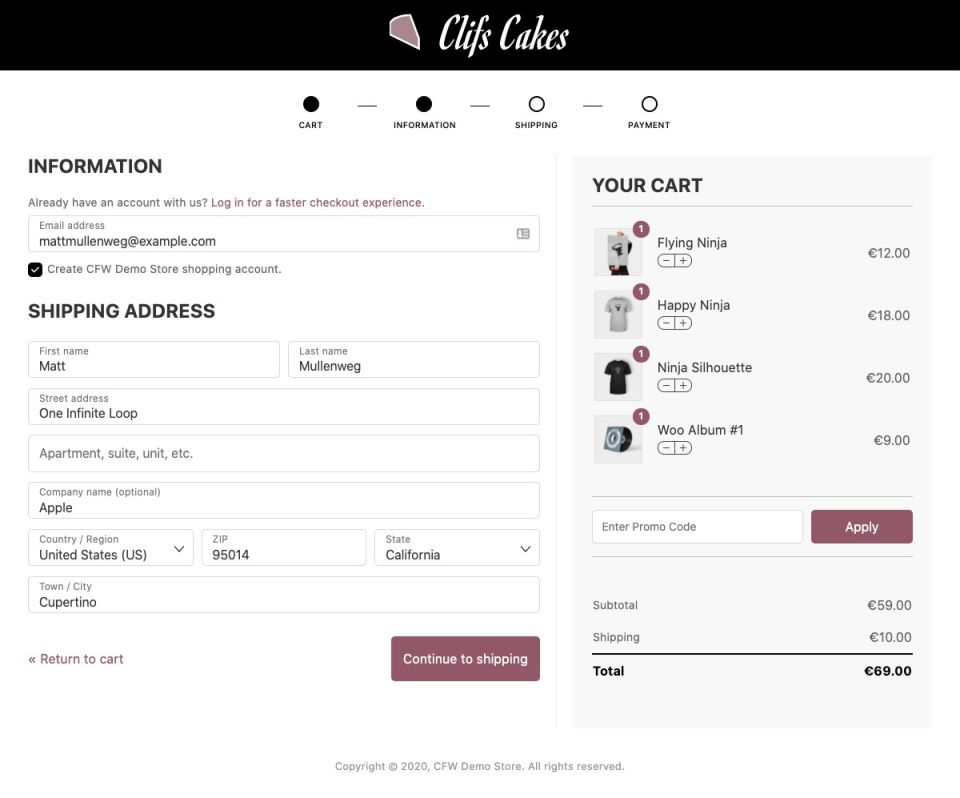
Task: Click the Log in for faster checkout link
Action: coord(316,202)
